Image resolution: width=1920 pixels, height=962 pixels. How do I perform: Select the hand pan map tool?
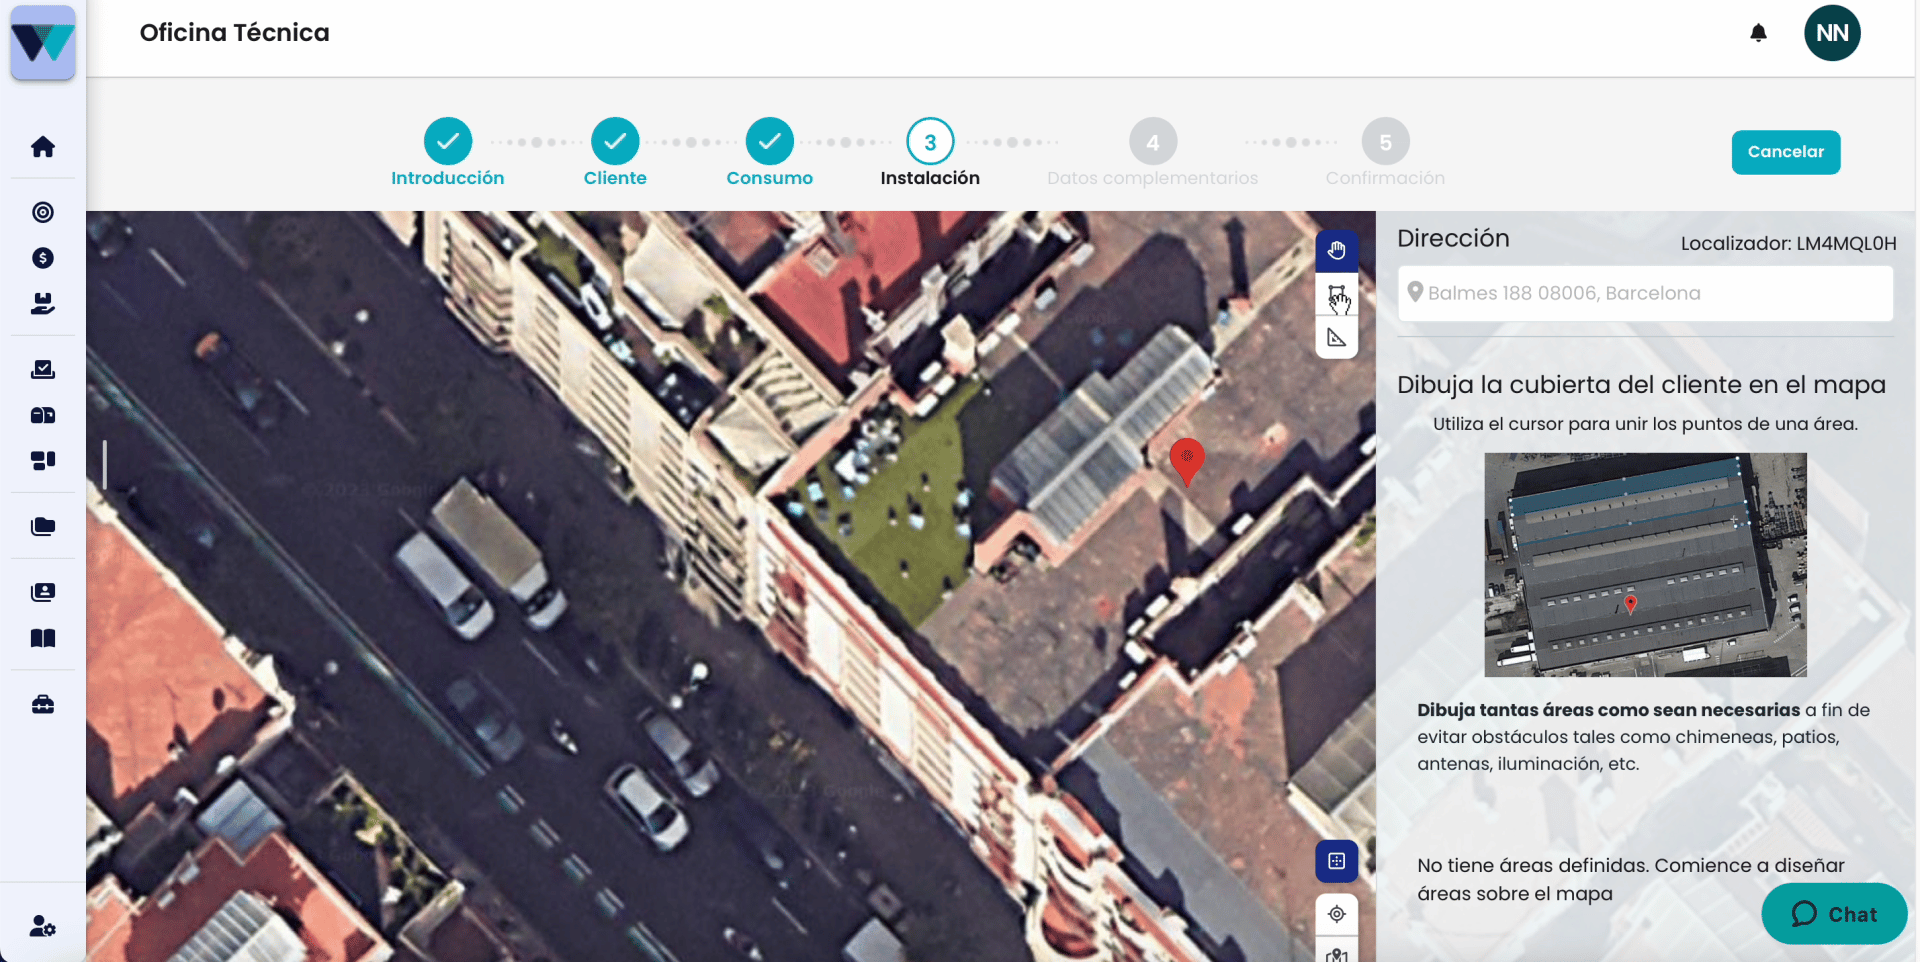click(x=1336, y=251)
